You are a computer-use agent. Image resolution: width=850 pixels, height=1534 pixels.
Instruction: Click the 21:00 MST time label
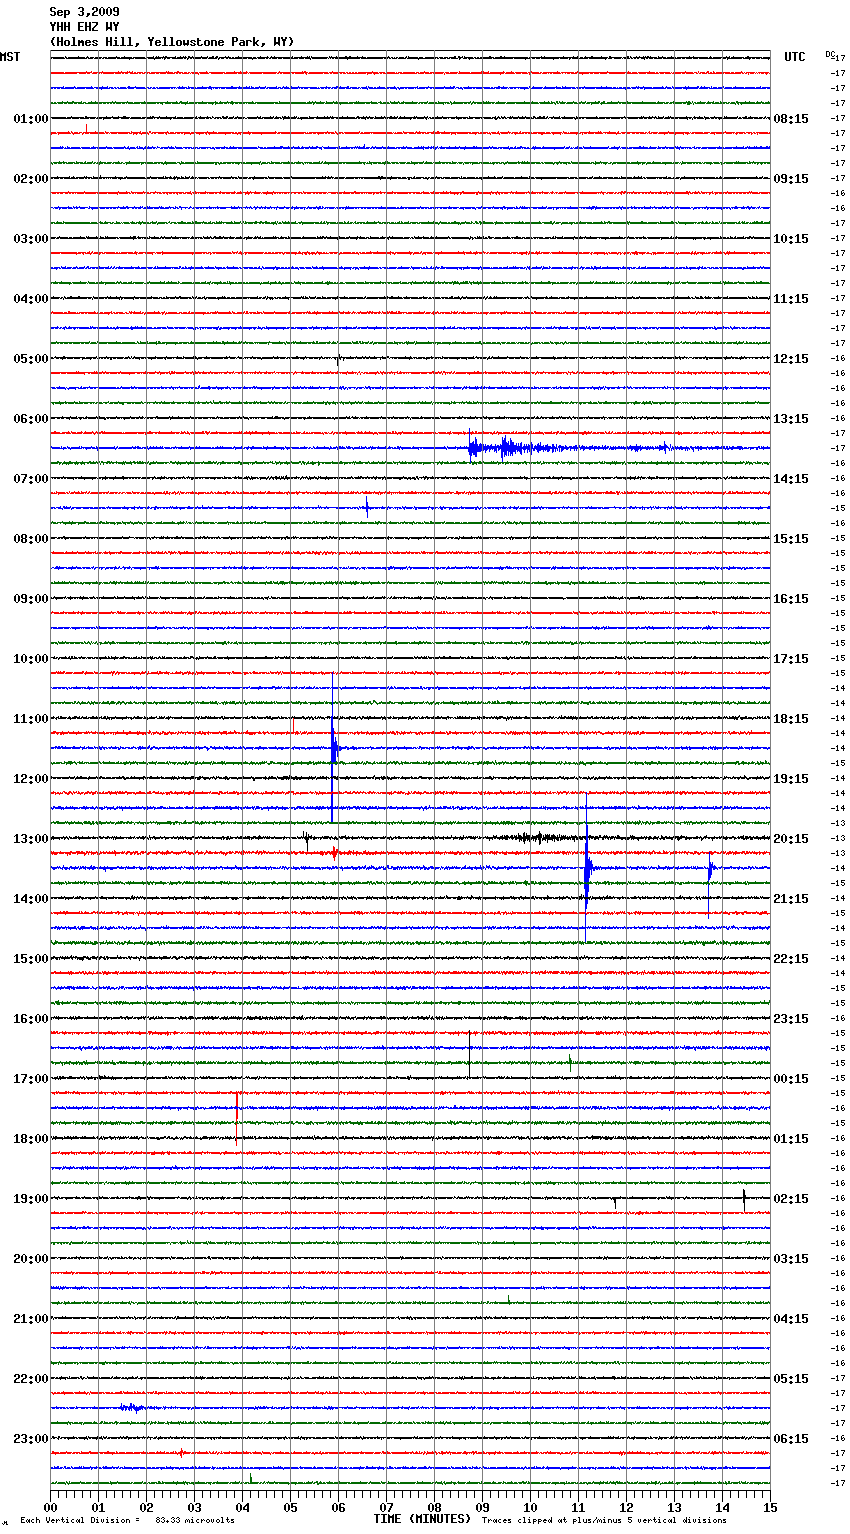pyautogui.click(x=31, y=1319)
